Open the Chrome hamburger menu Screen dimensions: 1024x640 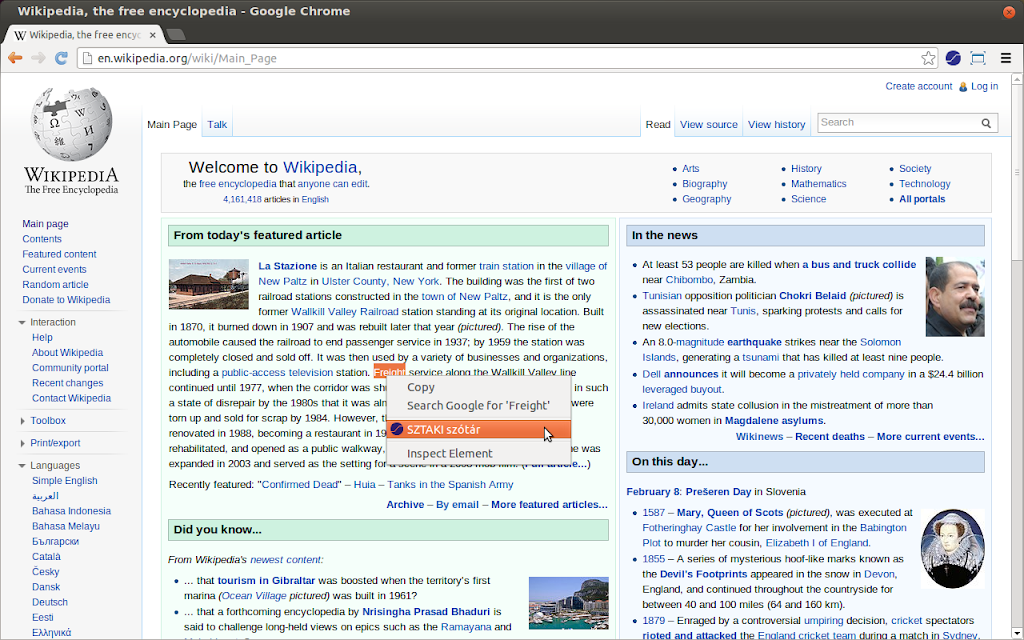coord(1006,58)
